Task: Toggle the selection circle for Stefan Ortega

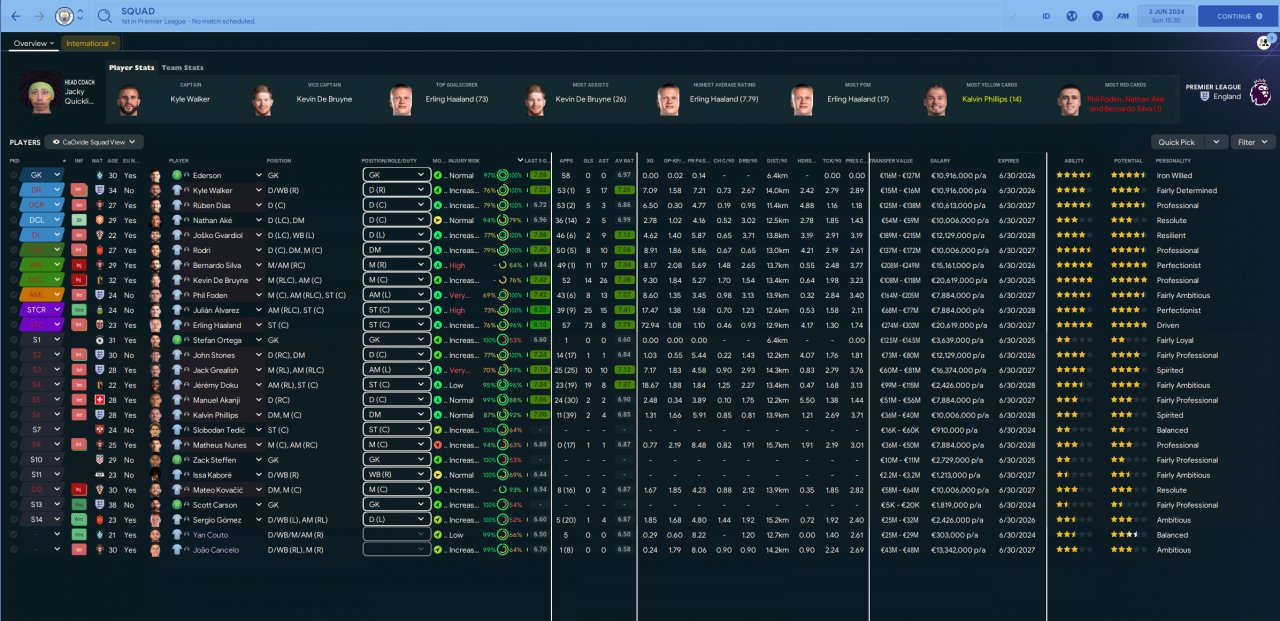Action: pyautogui.click(x=14, y=340)
